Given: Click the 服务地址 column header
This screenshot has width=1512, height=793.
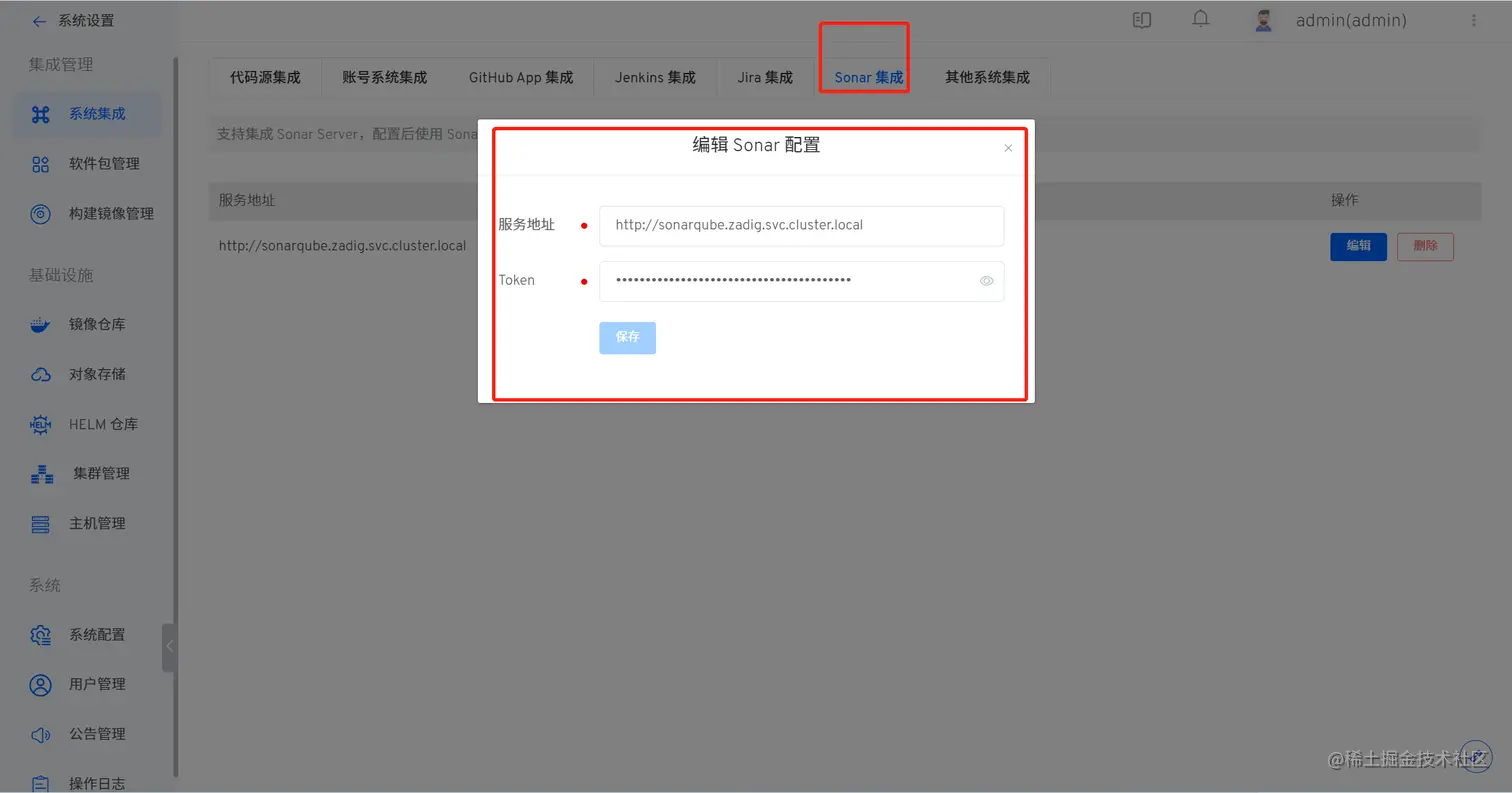Looking at the screenshot, I should (x=247, y=200).
